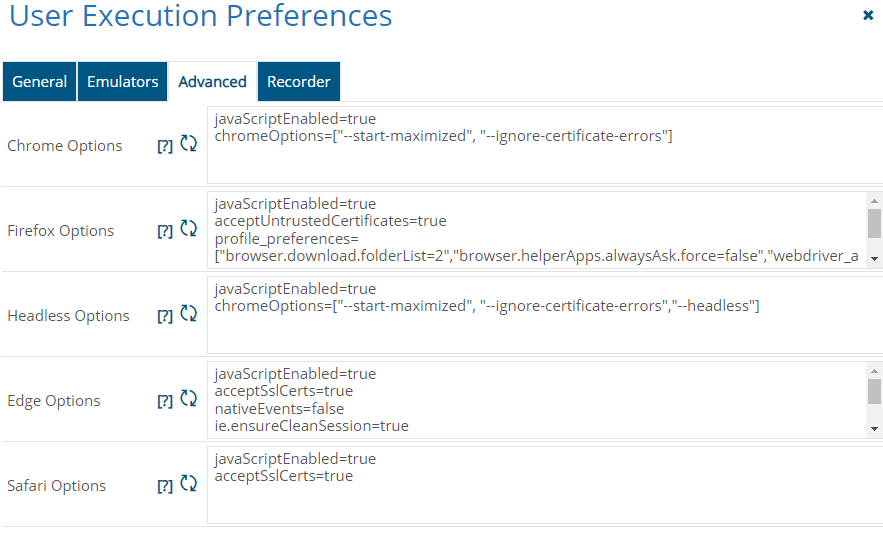Screen dimensions: 883x552
Task: Reset Edge Options with the refresh icon
Action: [x=188, y=399]
